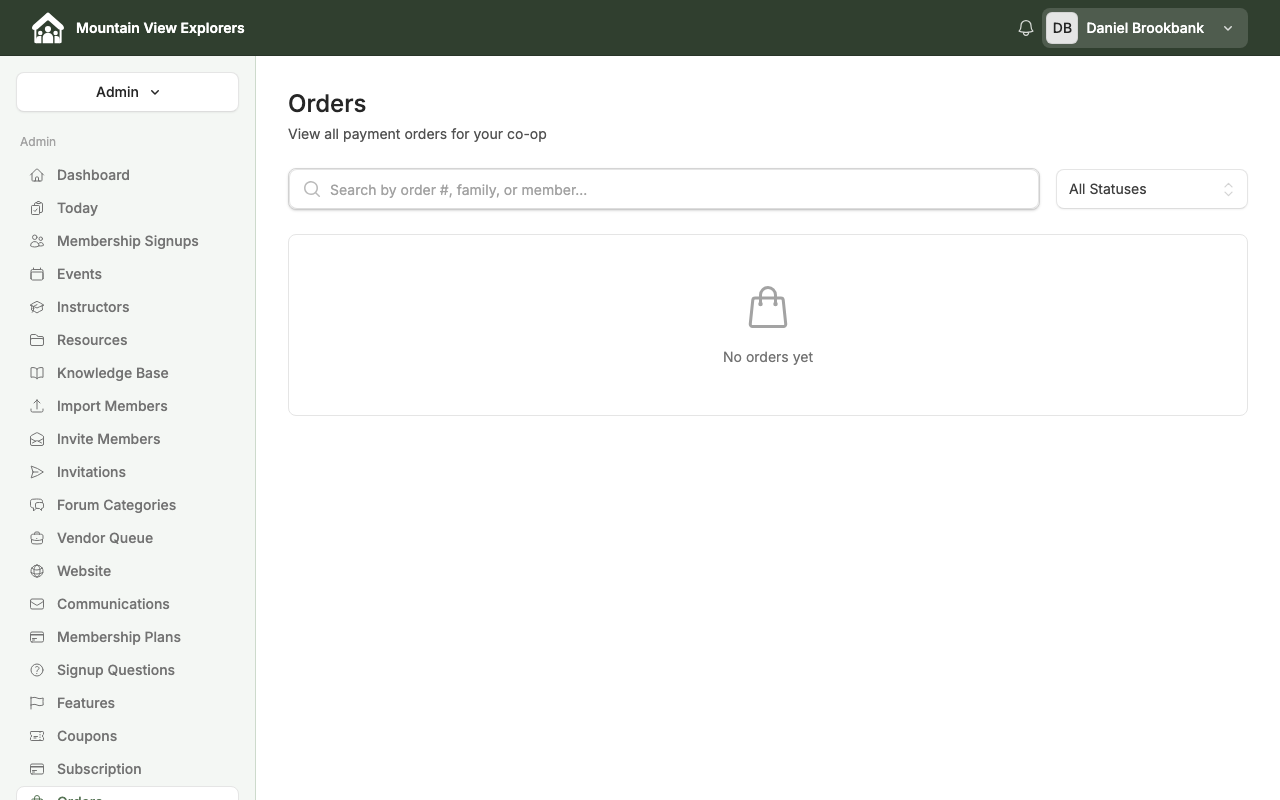Click the Today sidebar icon
Screen dimensions: 1280x800
pos(37,208)
